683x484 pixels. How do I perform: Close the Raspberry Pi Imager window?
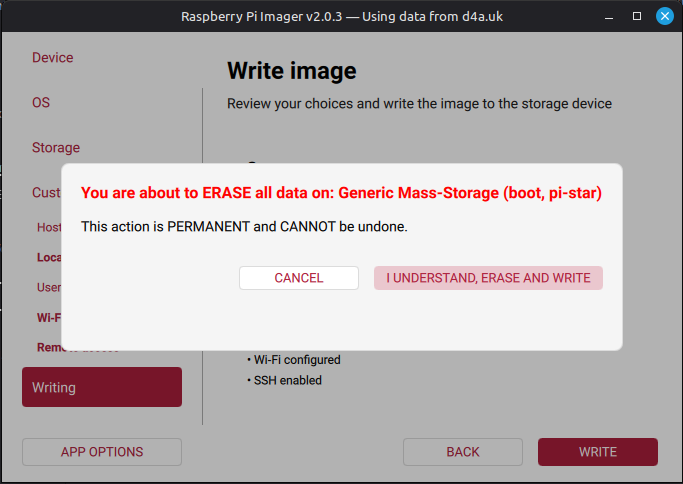664,17
